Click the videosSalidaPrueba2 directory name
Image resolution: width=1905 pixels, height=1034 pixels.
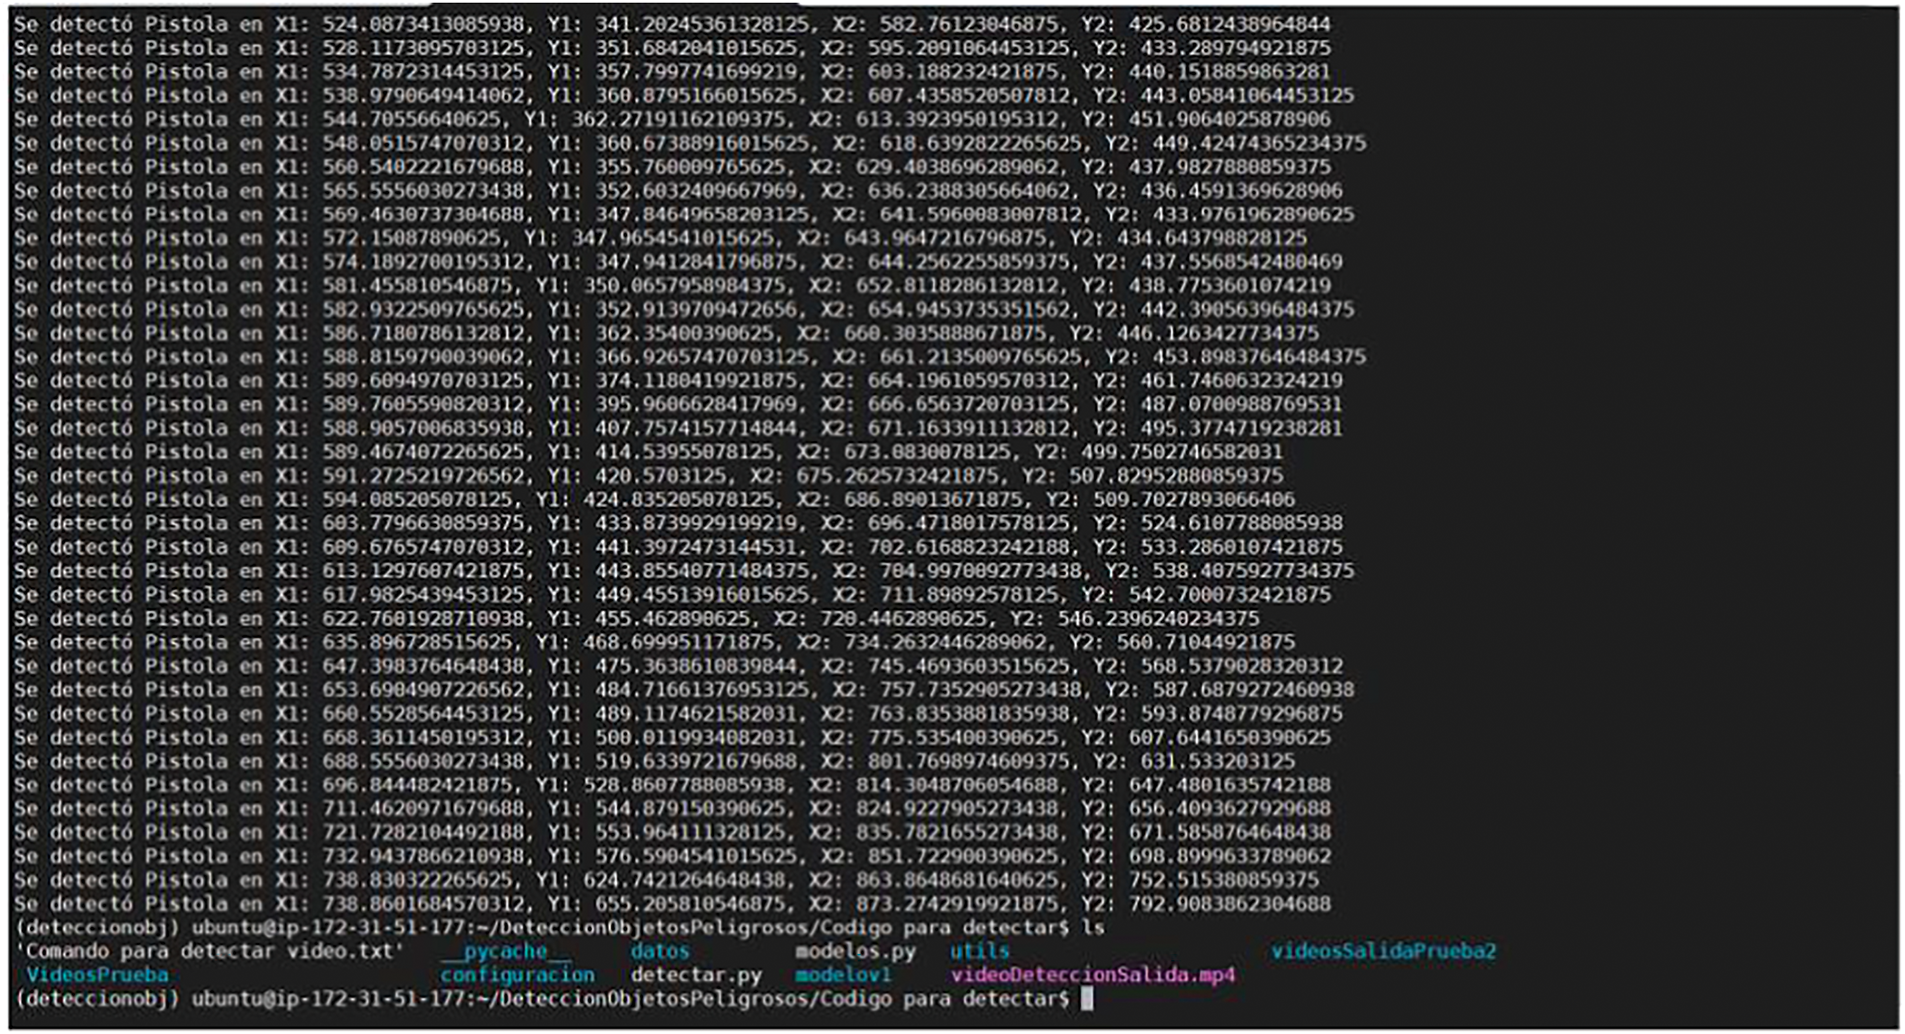point(1383,951)
